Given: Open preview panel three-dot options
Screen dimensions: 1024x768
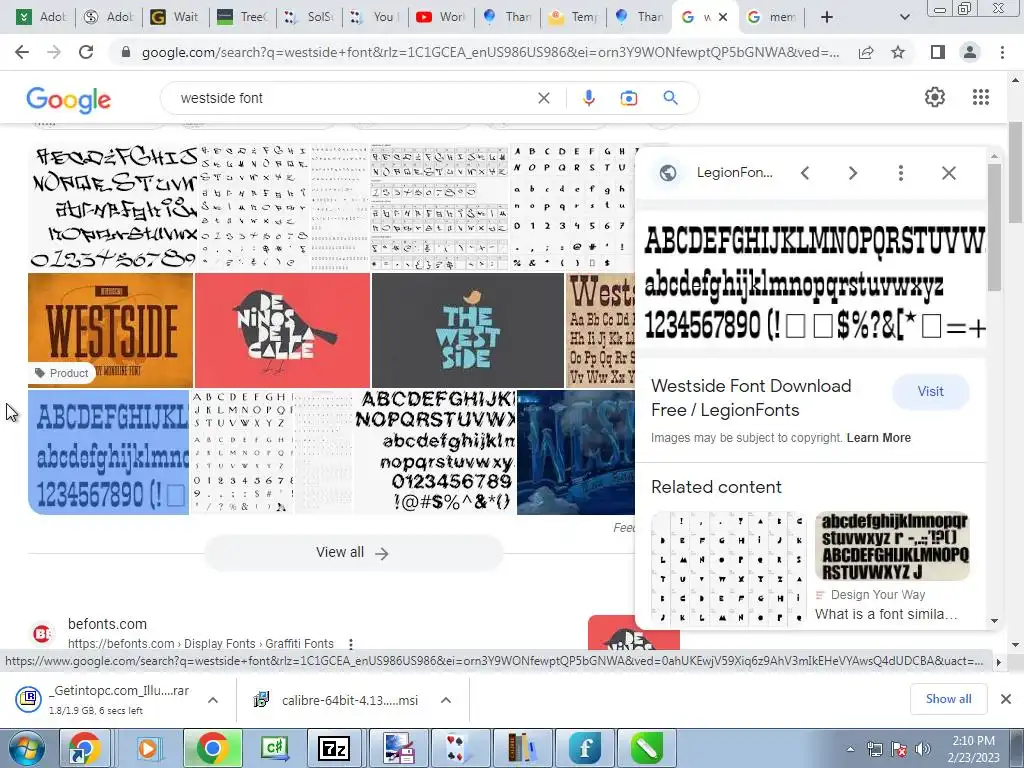Looking at the screenshot, I should point(901,173).
